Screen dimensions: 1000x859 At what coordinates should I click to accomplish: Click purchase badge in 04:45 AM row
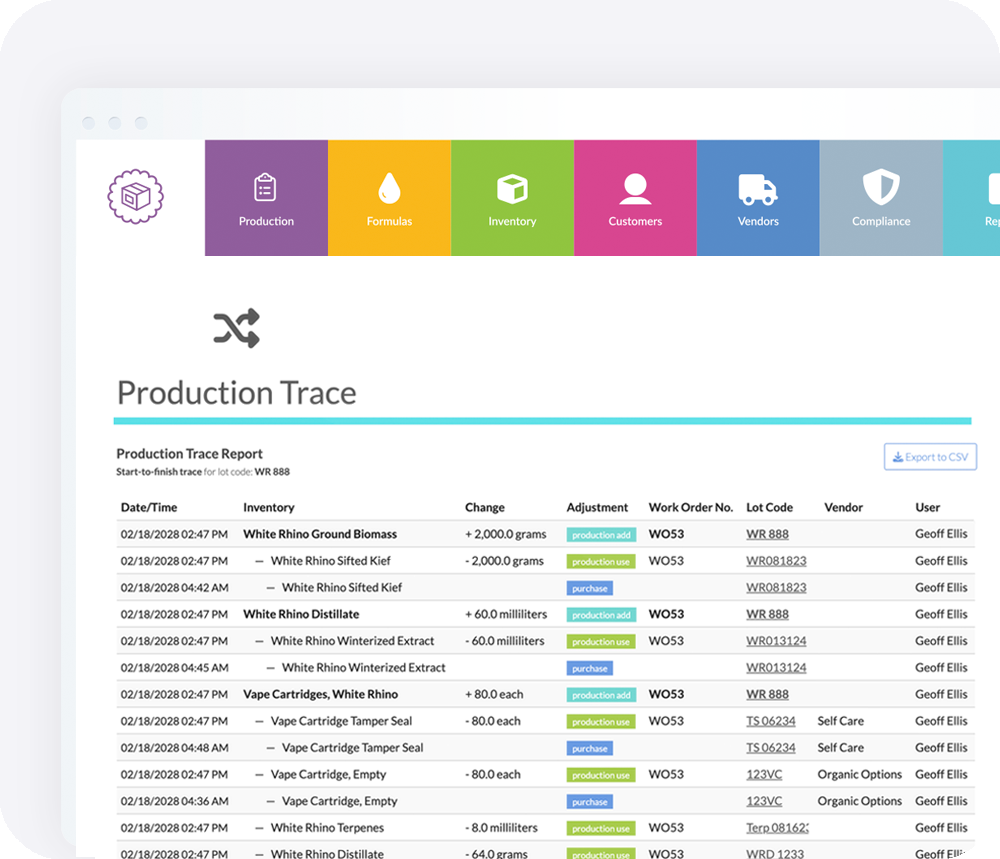[589, 668]
